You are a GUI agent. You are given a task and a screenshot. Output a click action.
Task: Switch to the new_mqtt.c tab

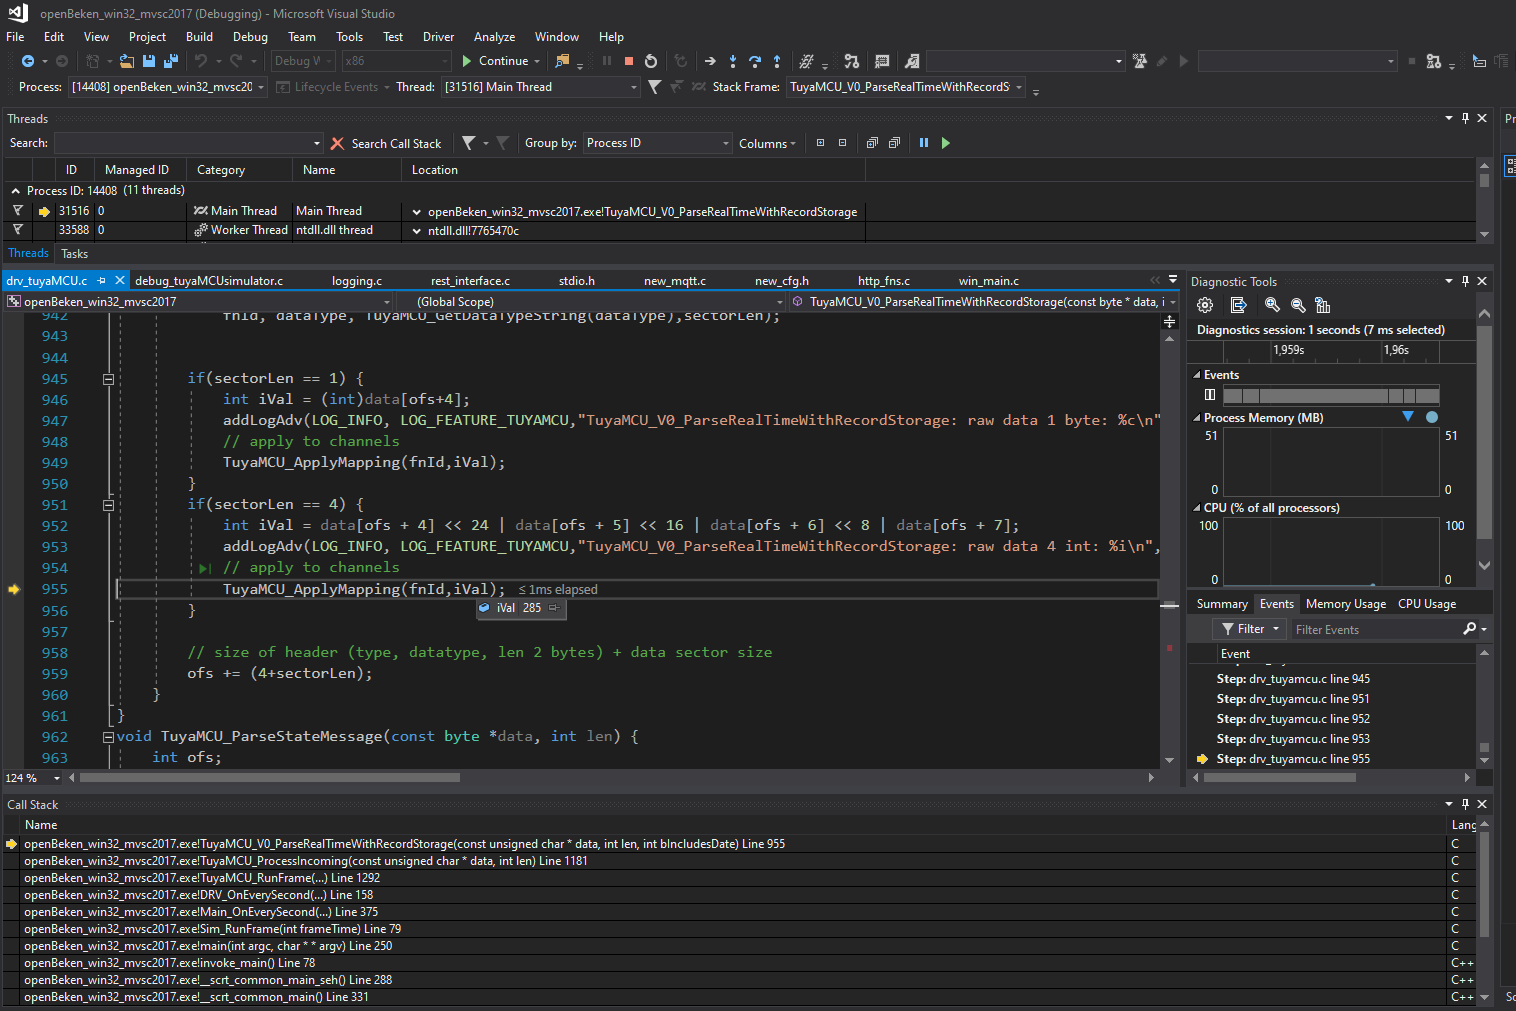(675, 281)
